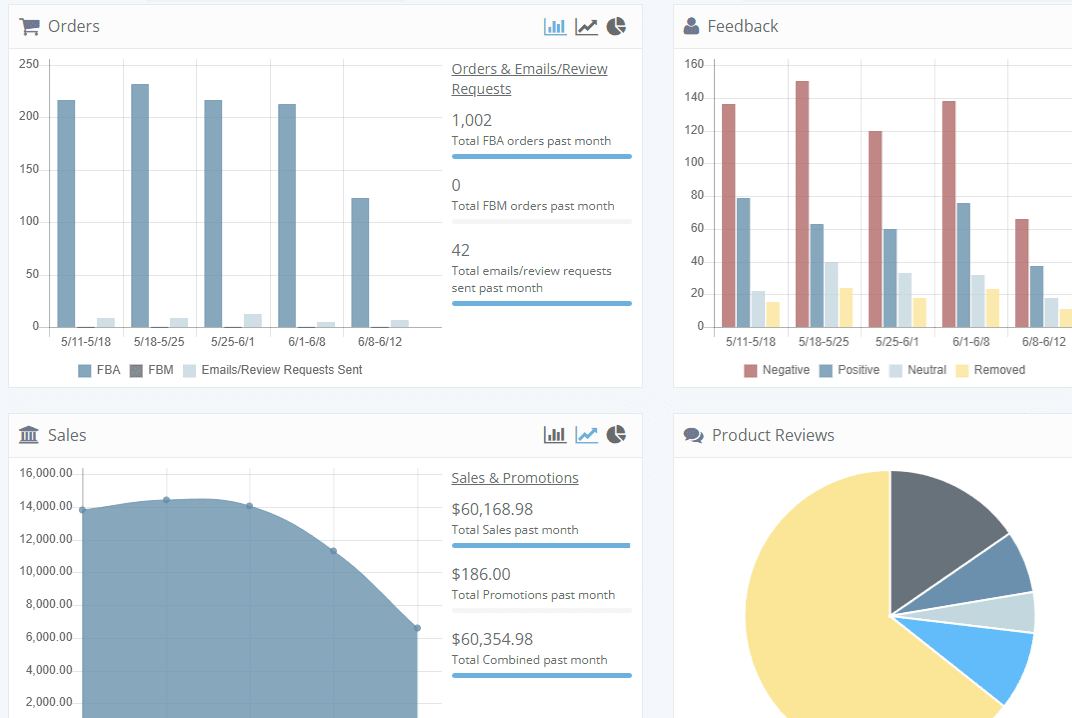The height and width of the screenshot is (718, 1072).
Task: Click the FBA bar for 5/18-5/25
Action: click(140, 205)
